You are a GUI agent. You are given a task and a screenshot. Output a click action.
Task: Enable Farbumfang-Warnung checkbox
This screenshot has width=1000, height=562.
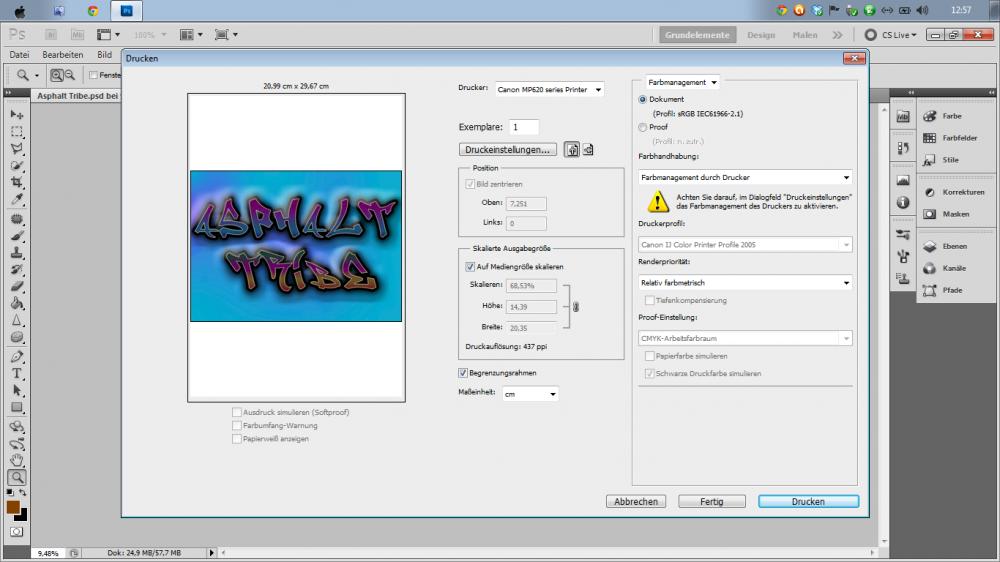pyautogui.click(x=237, y=425)
